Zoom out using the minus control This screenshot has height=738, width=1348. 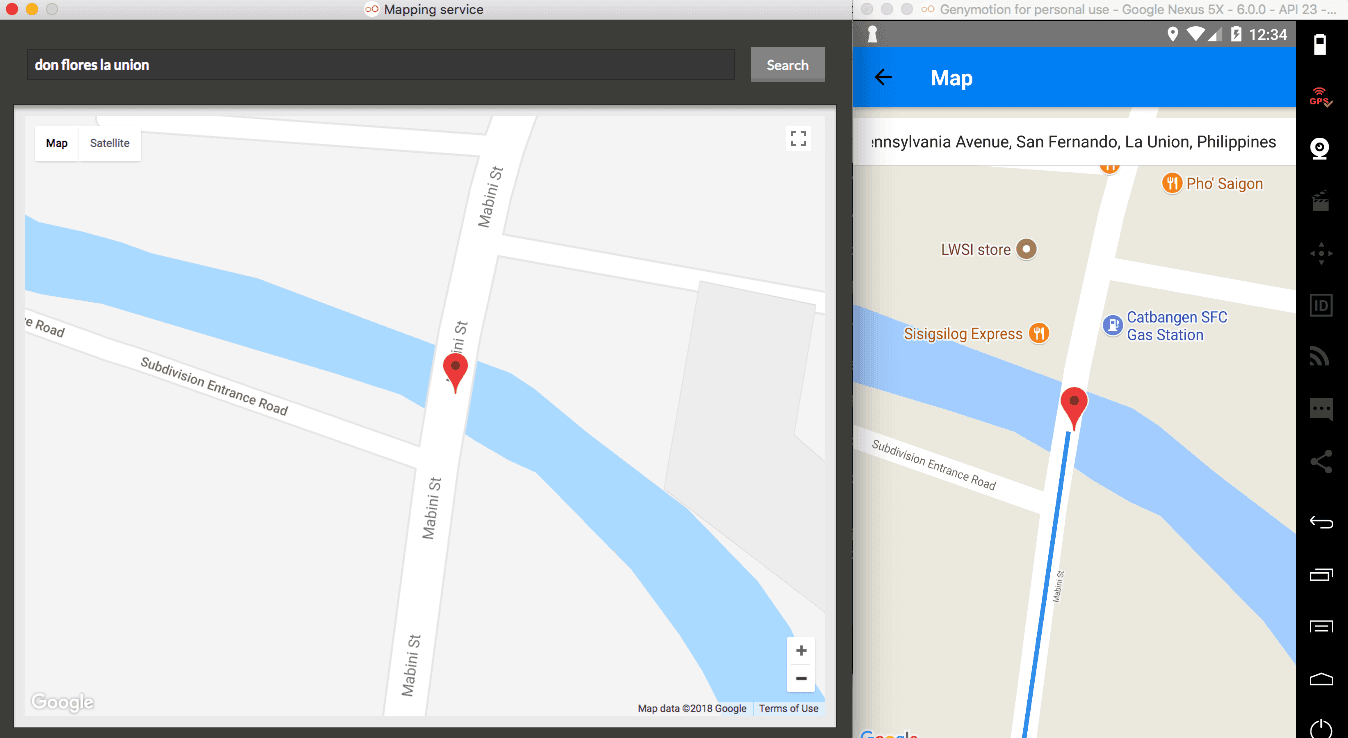(x=800, y=678)
